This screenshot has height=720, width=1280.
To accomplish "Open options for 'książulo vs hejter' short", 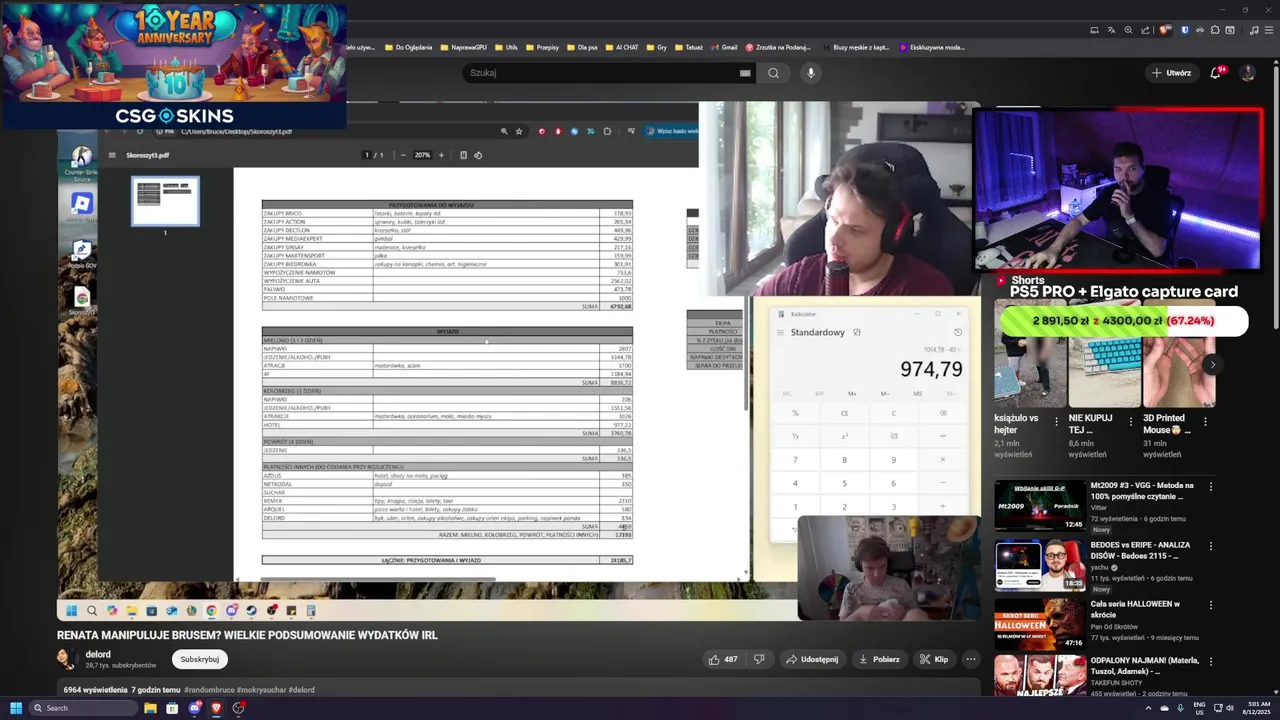I will click(x=1058, y=421).
